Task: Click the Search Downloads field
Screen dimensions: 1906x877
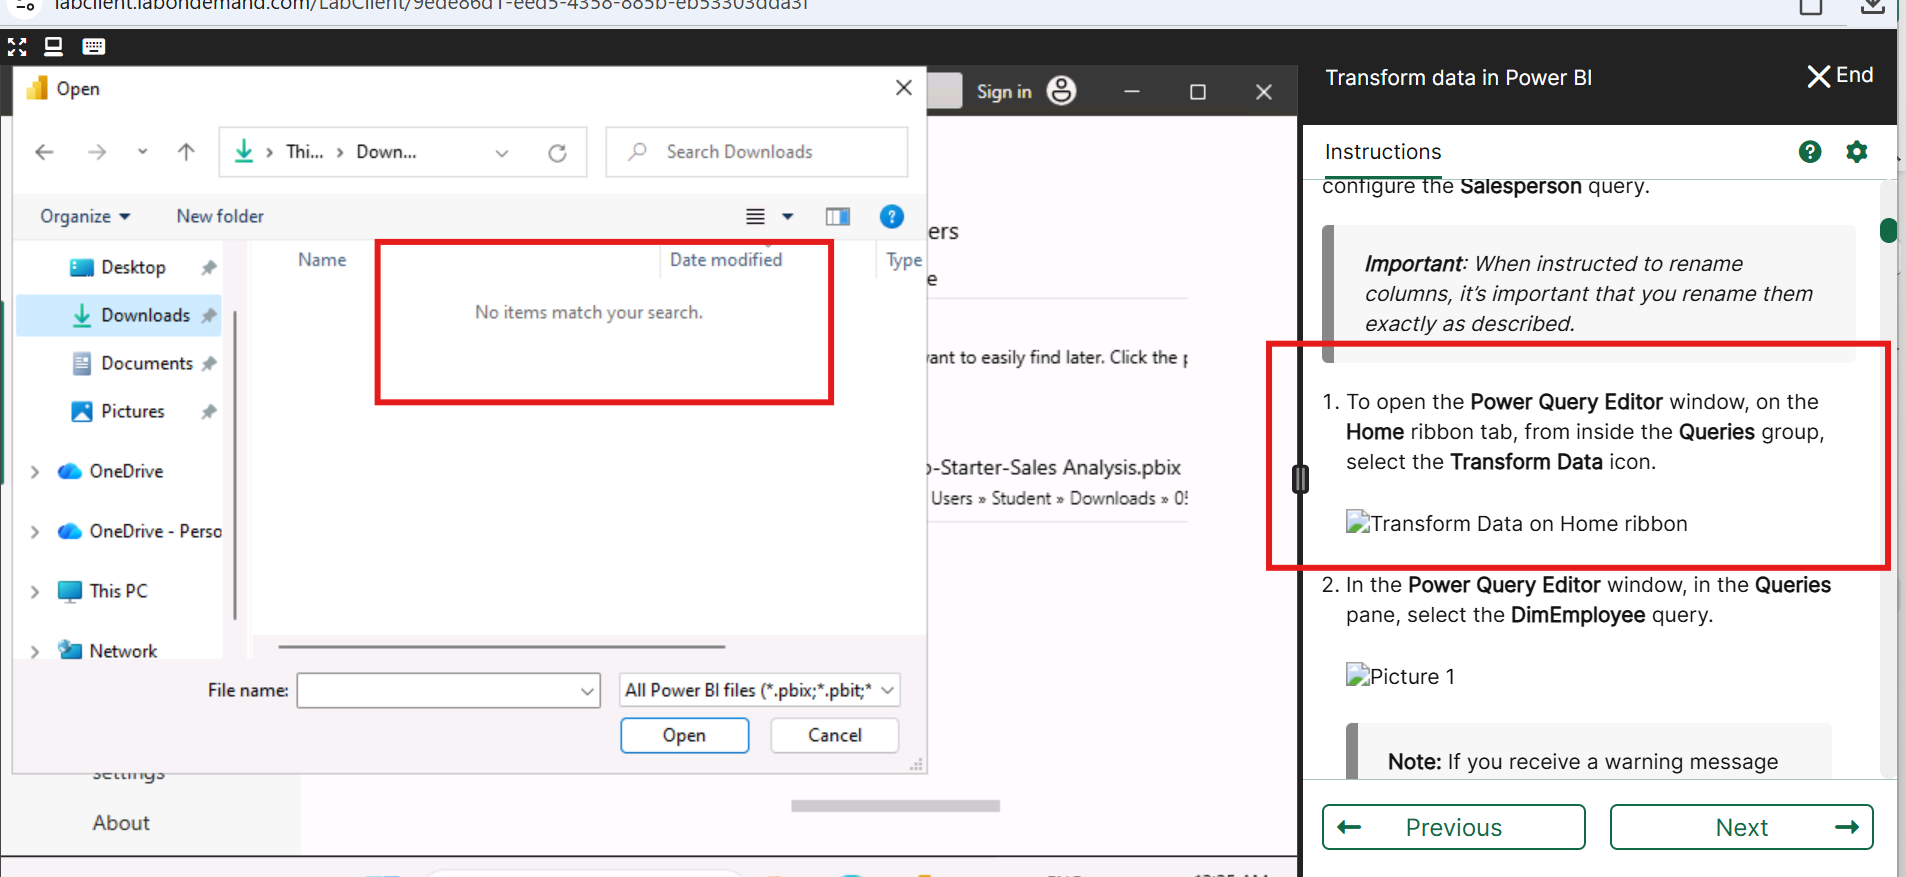Action: click(757, 152)
